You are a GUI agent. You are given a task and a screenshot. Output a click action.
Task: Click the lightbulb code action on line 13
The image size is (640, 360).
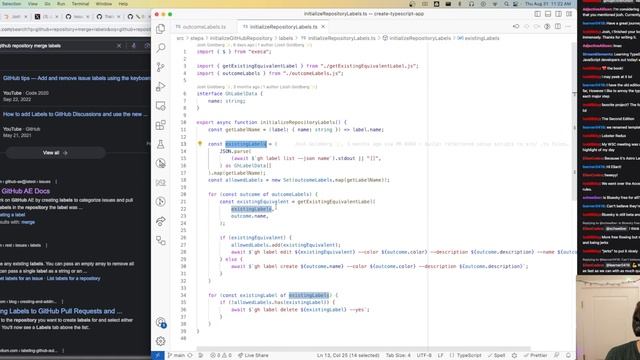coord(200,144)
